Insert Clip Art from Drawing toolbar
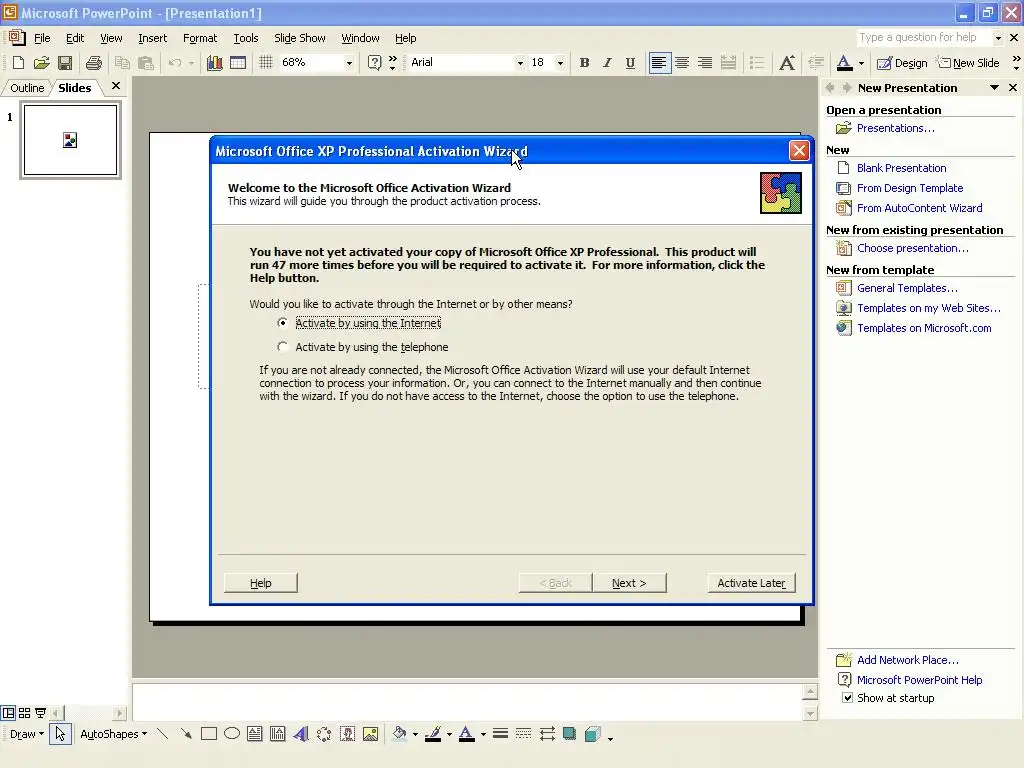This screenshot has height=768, width=1024. coord(347,734)
